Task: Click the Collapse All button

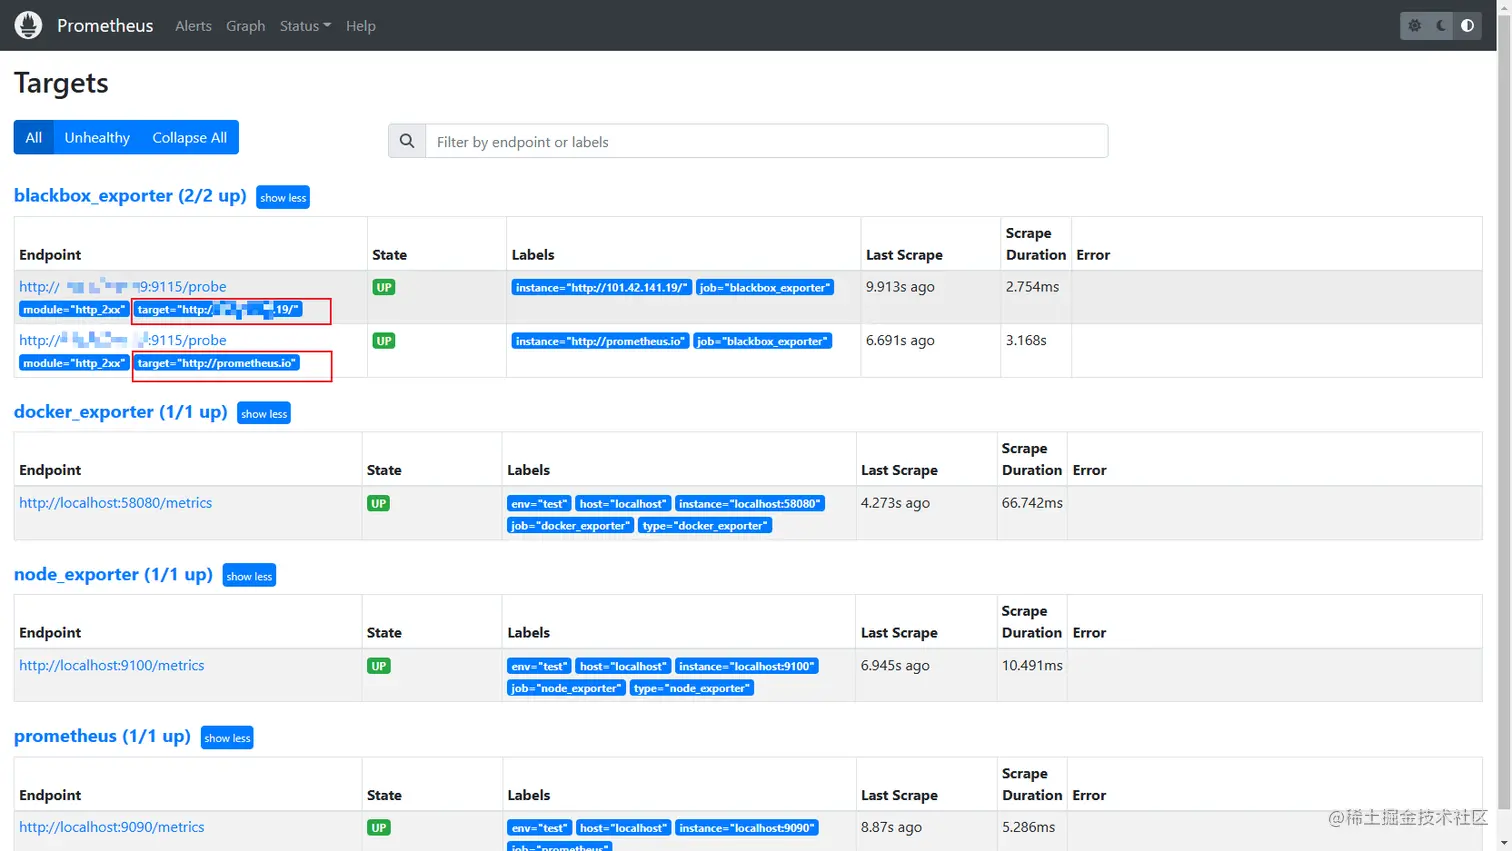Action: [x=189, y=137]
